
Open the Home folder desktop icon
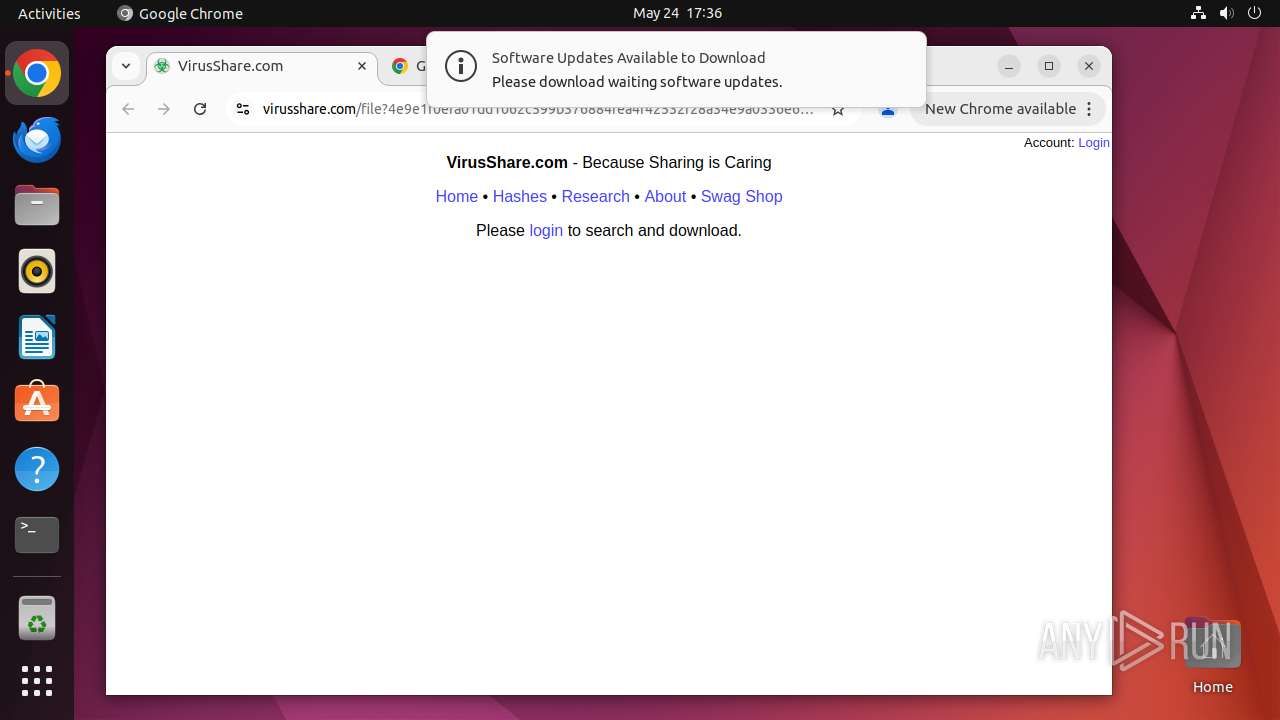pos(1212,655)
